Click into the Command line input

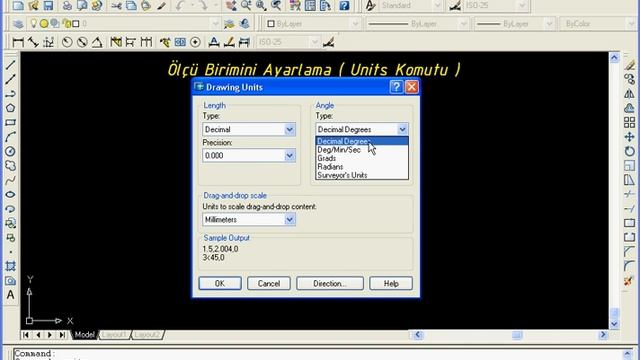(318, 354)
